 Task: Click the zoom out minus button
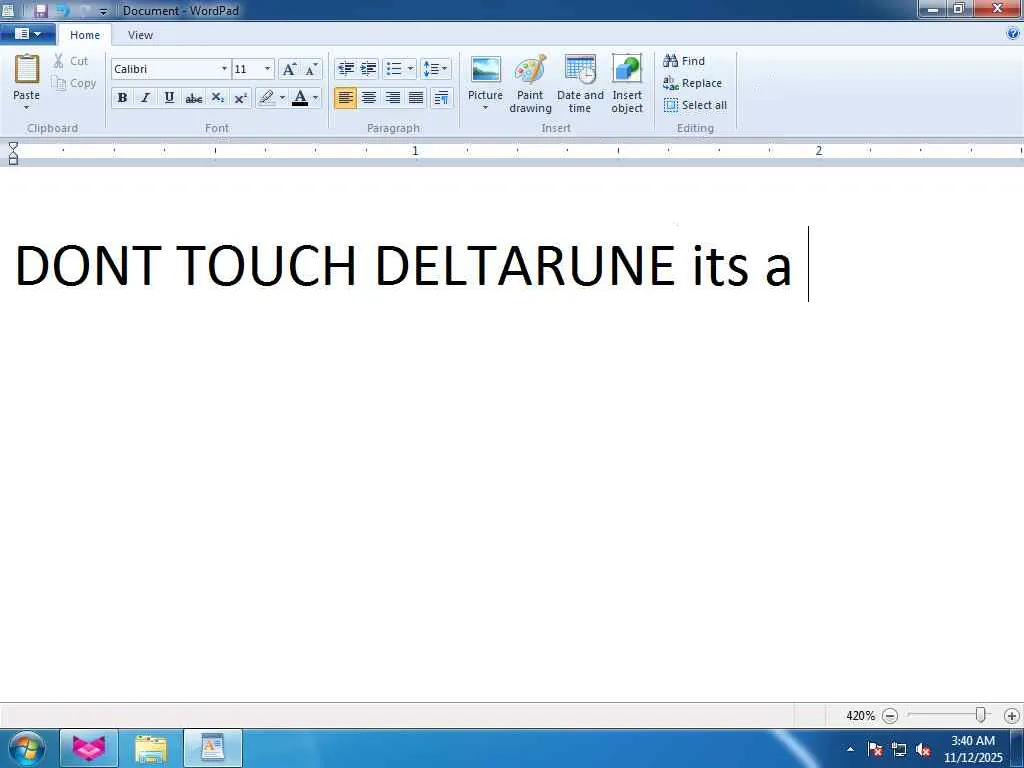[x=889, y=716]
